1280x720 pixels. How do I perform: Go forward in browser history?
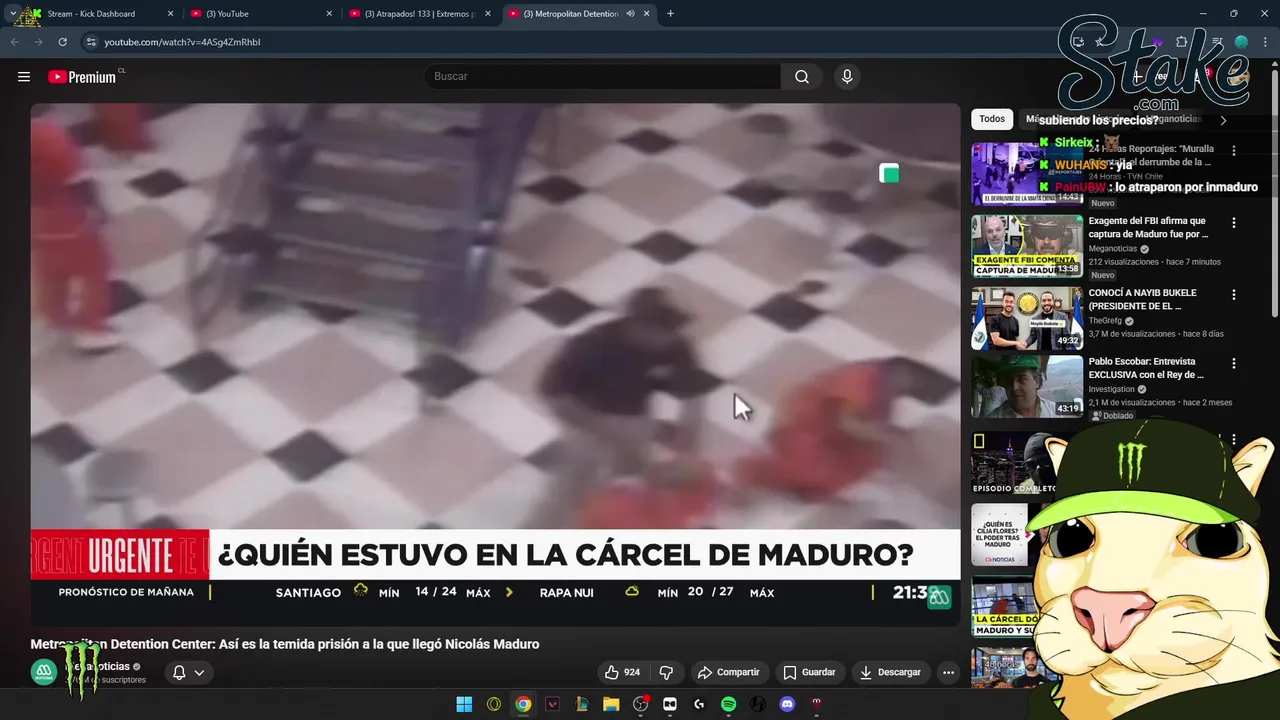38,42
